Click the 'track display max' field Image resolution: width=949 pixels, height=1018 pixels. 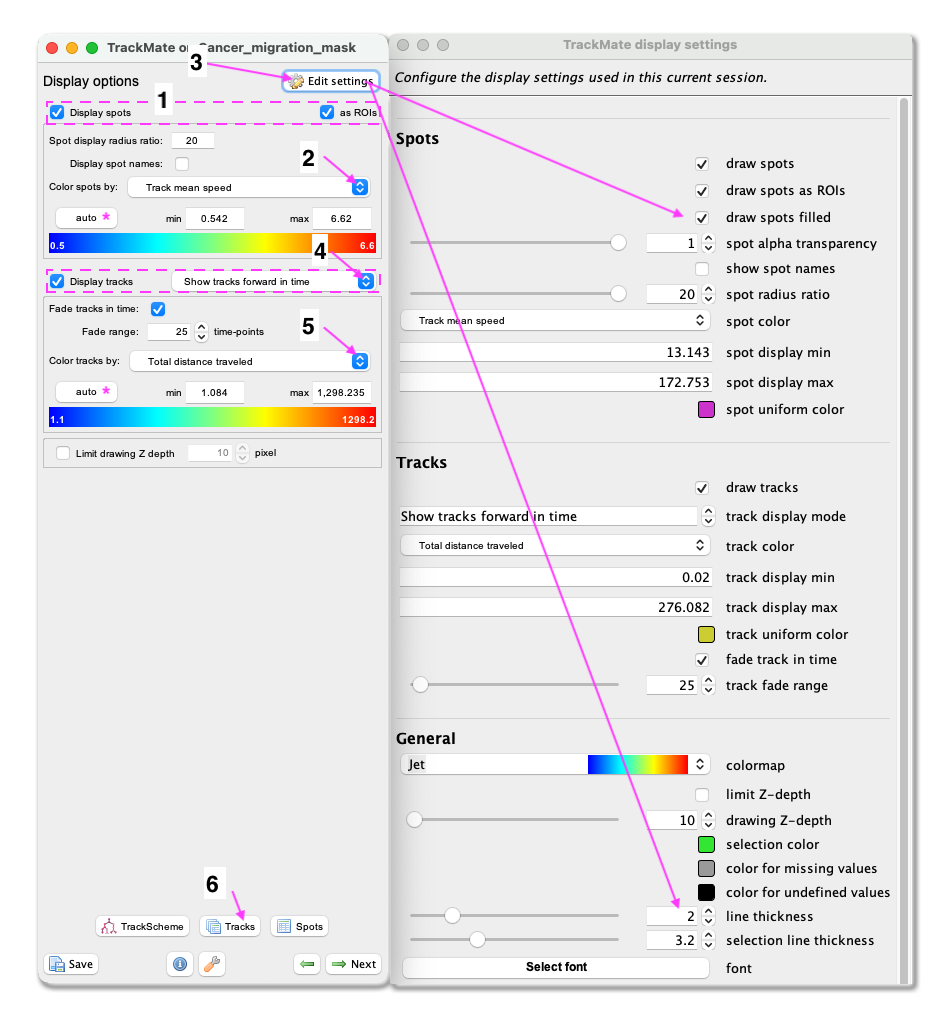(x=556, y=607)
